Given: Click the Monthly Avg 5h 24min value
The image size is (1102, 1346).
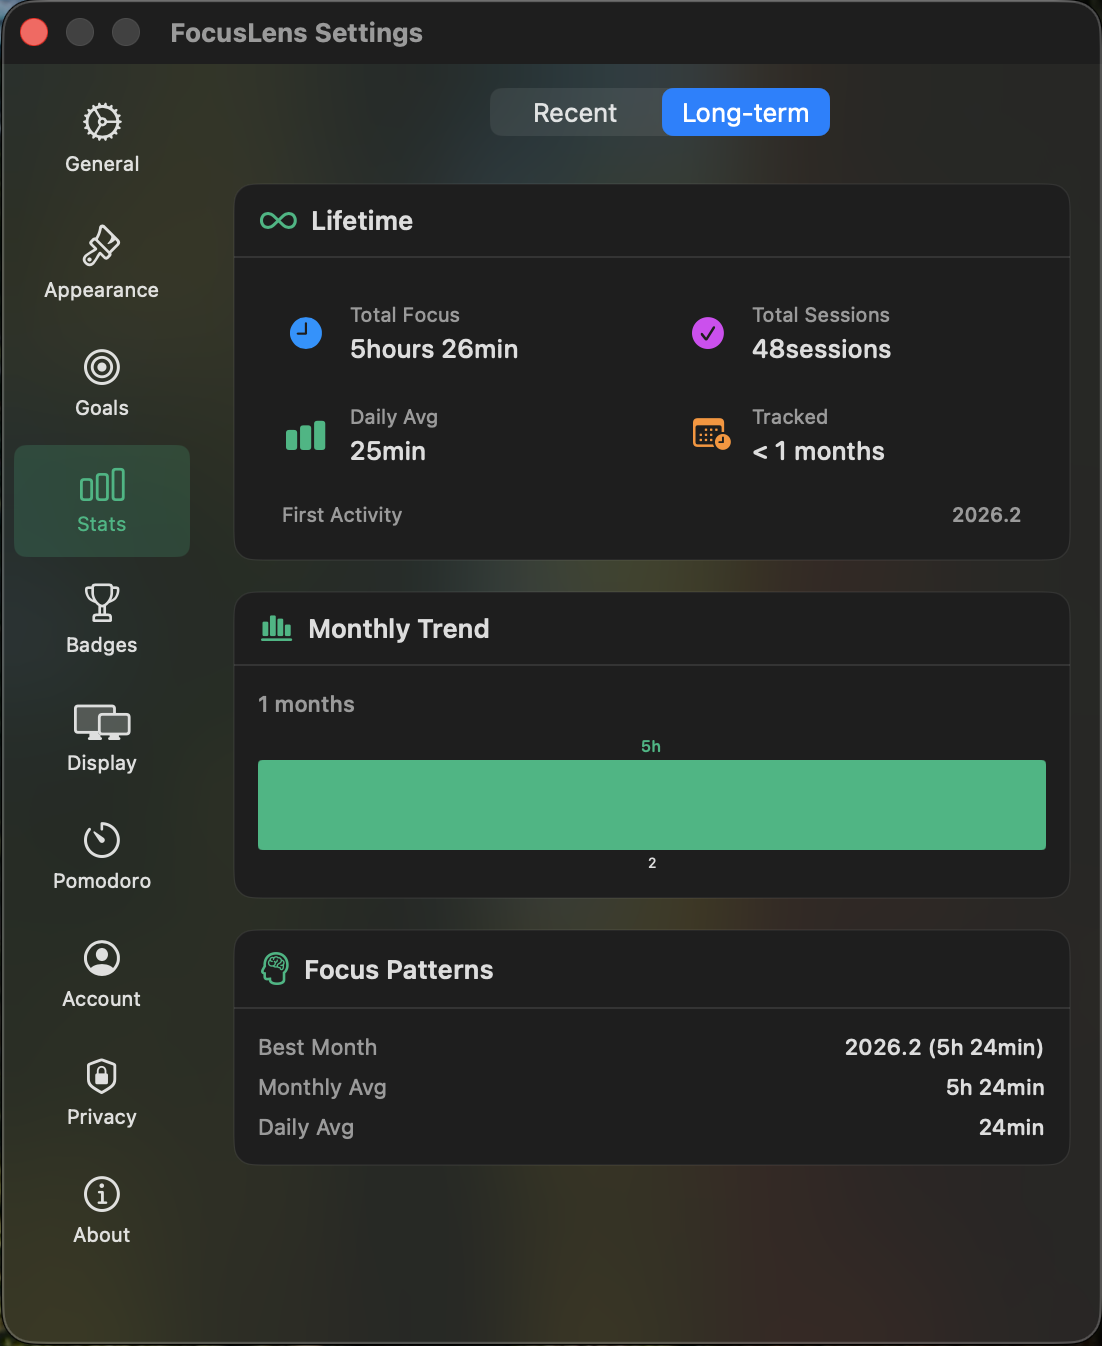Looking at the screenshot, I should tap(995, 1087).
